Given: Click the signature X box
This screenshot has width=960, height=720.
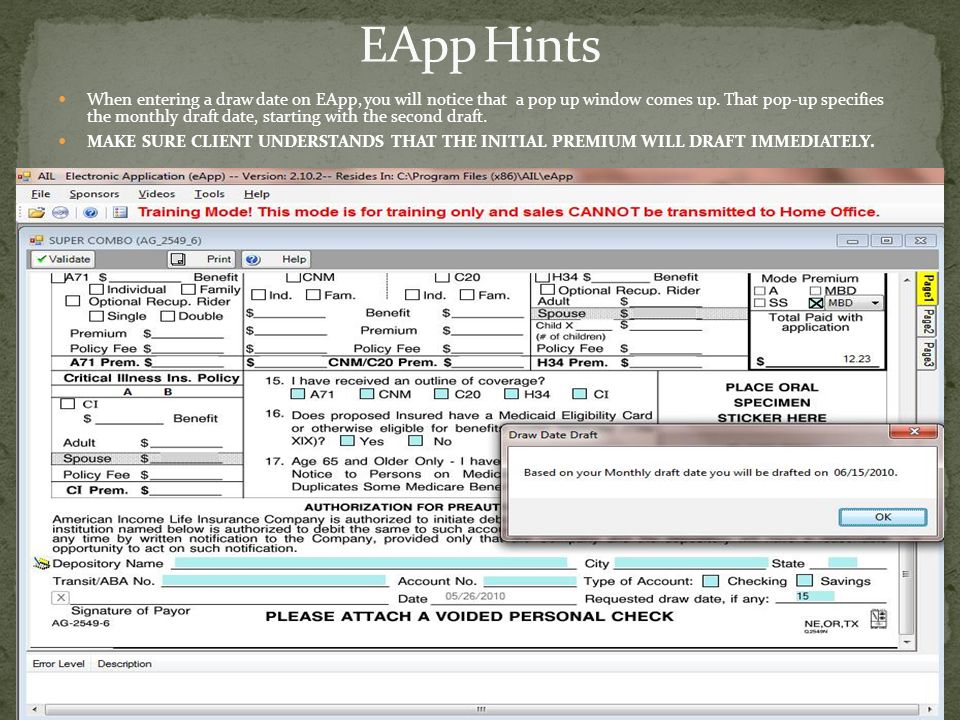Looking at the screenshot, I should 60,598.
